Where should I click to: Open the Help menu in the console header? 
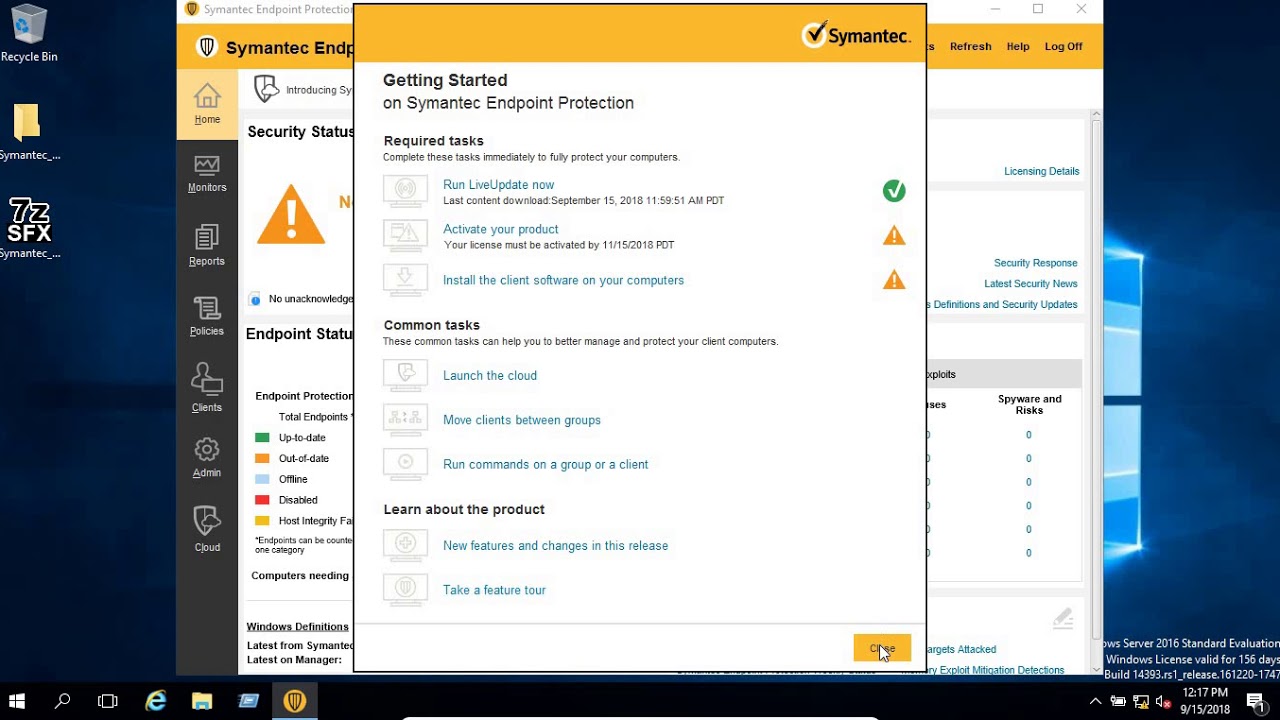[x=1018, y=47]
